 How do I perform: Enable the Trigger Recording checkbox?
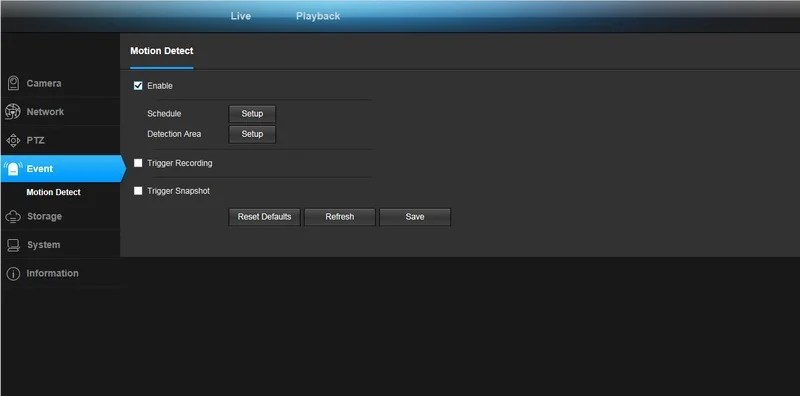[138, 163]
